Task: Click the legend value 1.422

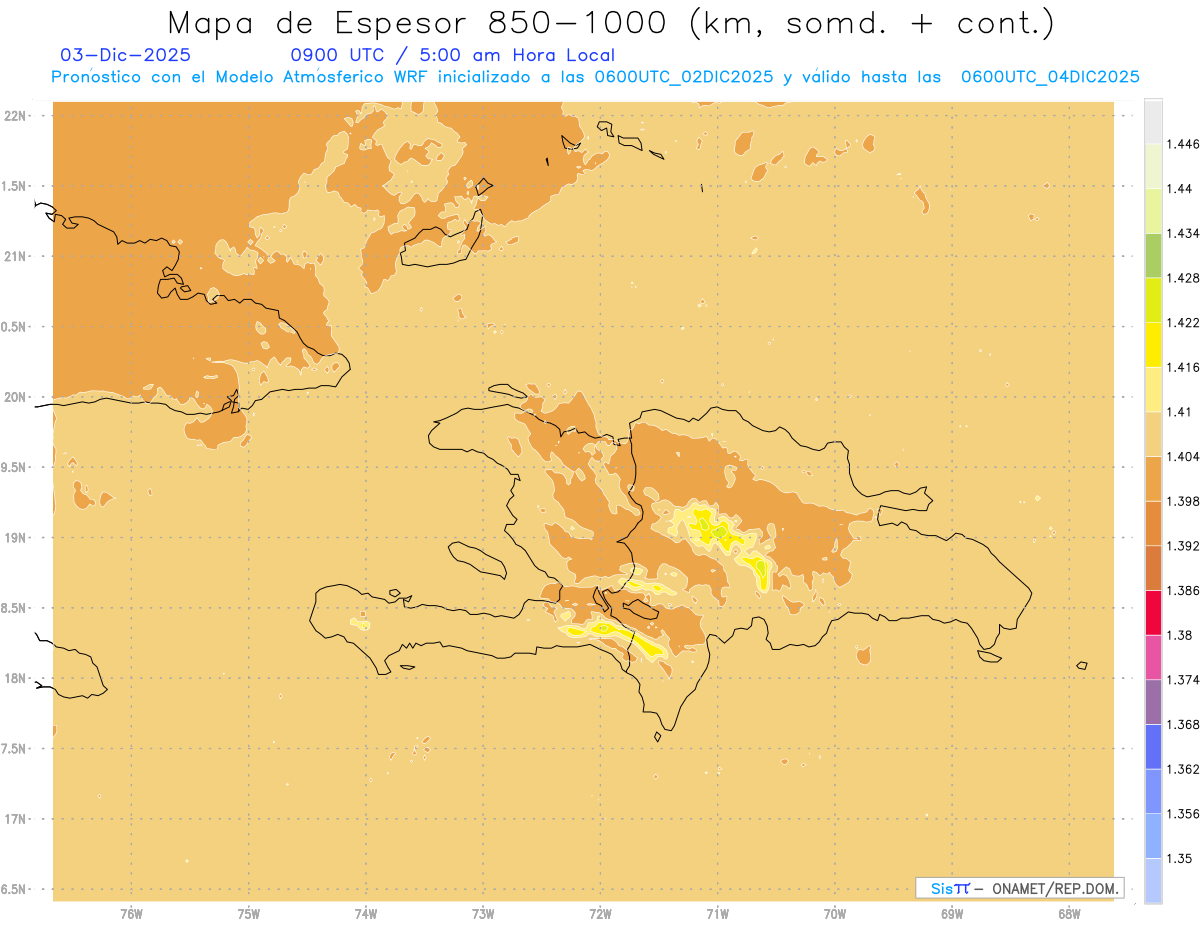Action: click(x=1183, y=322)
